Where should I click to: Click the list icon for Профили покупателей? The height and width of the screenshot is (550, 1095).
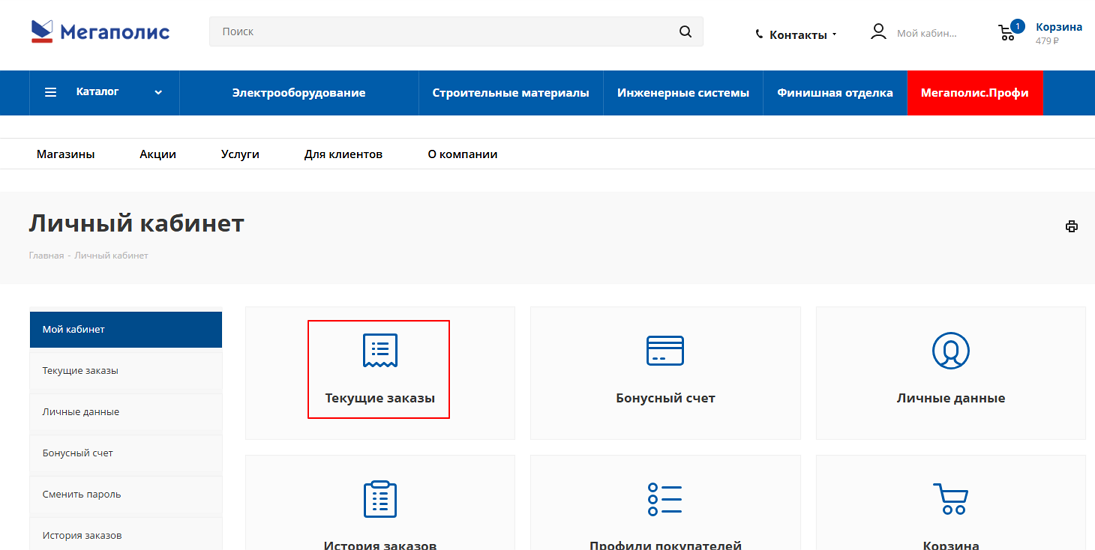(665, 499)
